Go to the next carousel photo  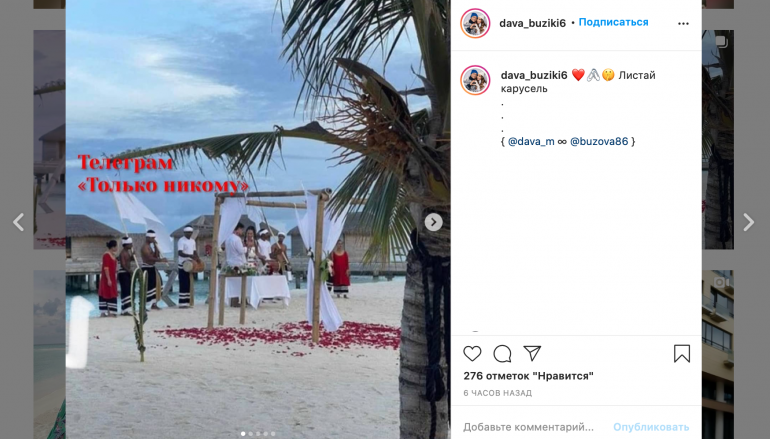coord(433,222)
